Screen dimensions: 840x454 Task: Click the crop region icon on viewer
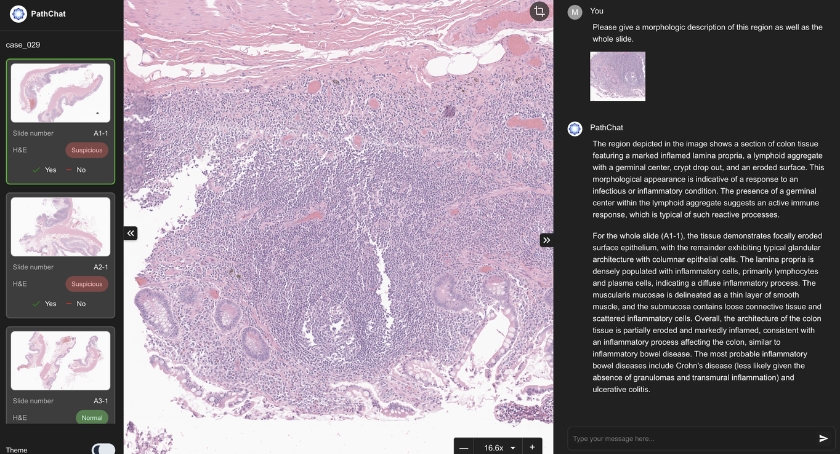coord(539,11)
